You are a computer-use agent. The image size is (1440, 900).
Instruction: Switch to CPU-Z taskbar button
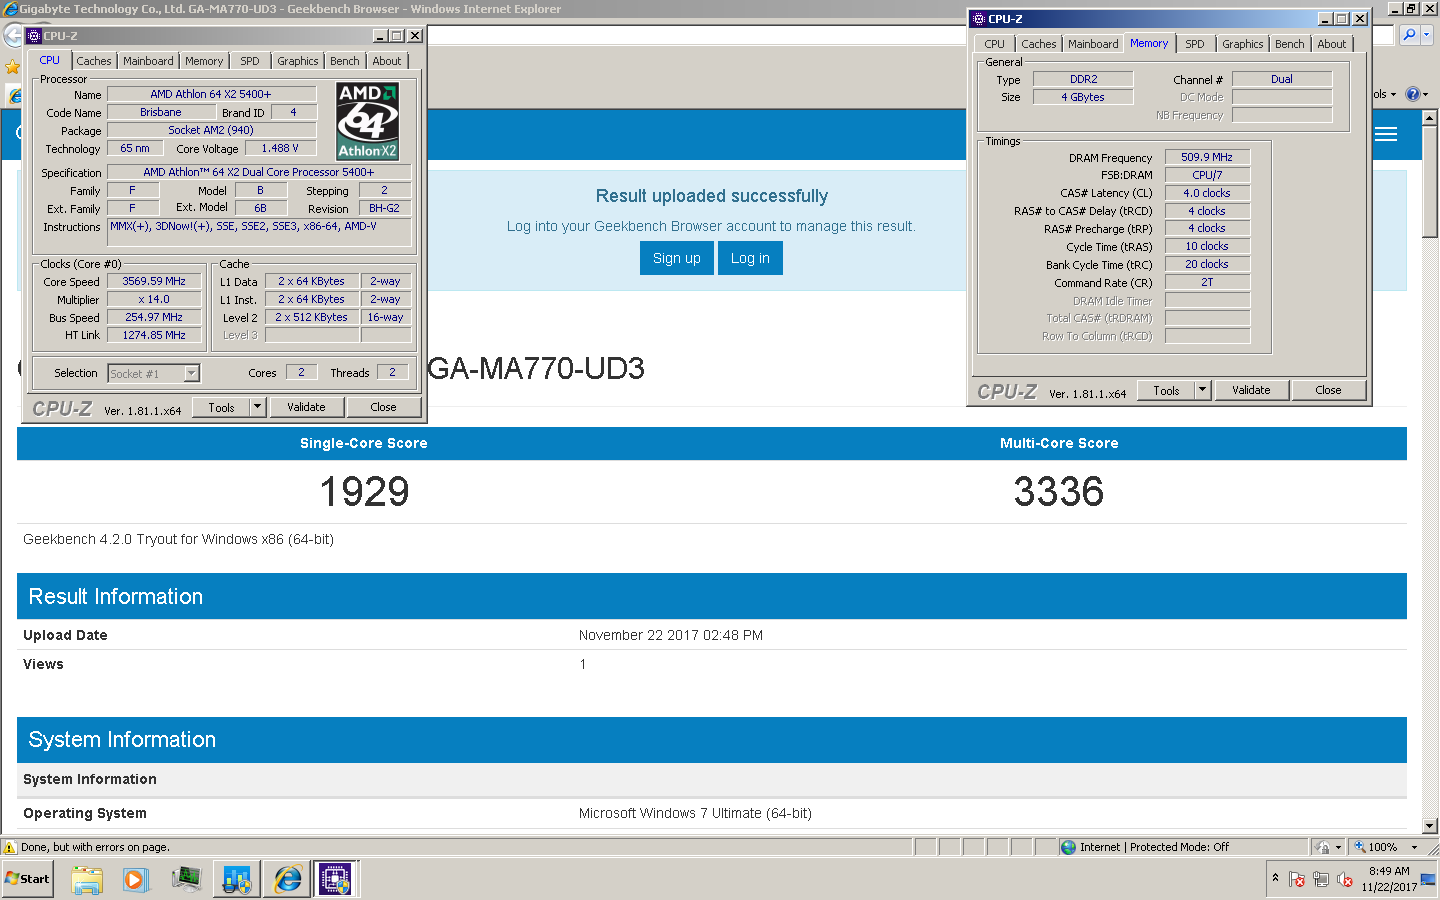click(x=335, y=880)
